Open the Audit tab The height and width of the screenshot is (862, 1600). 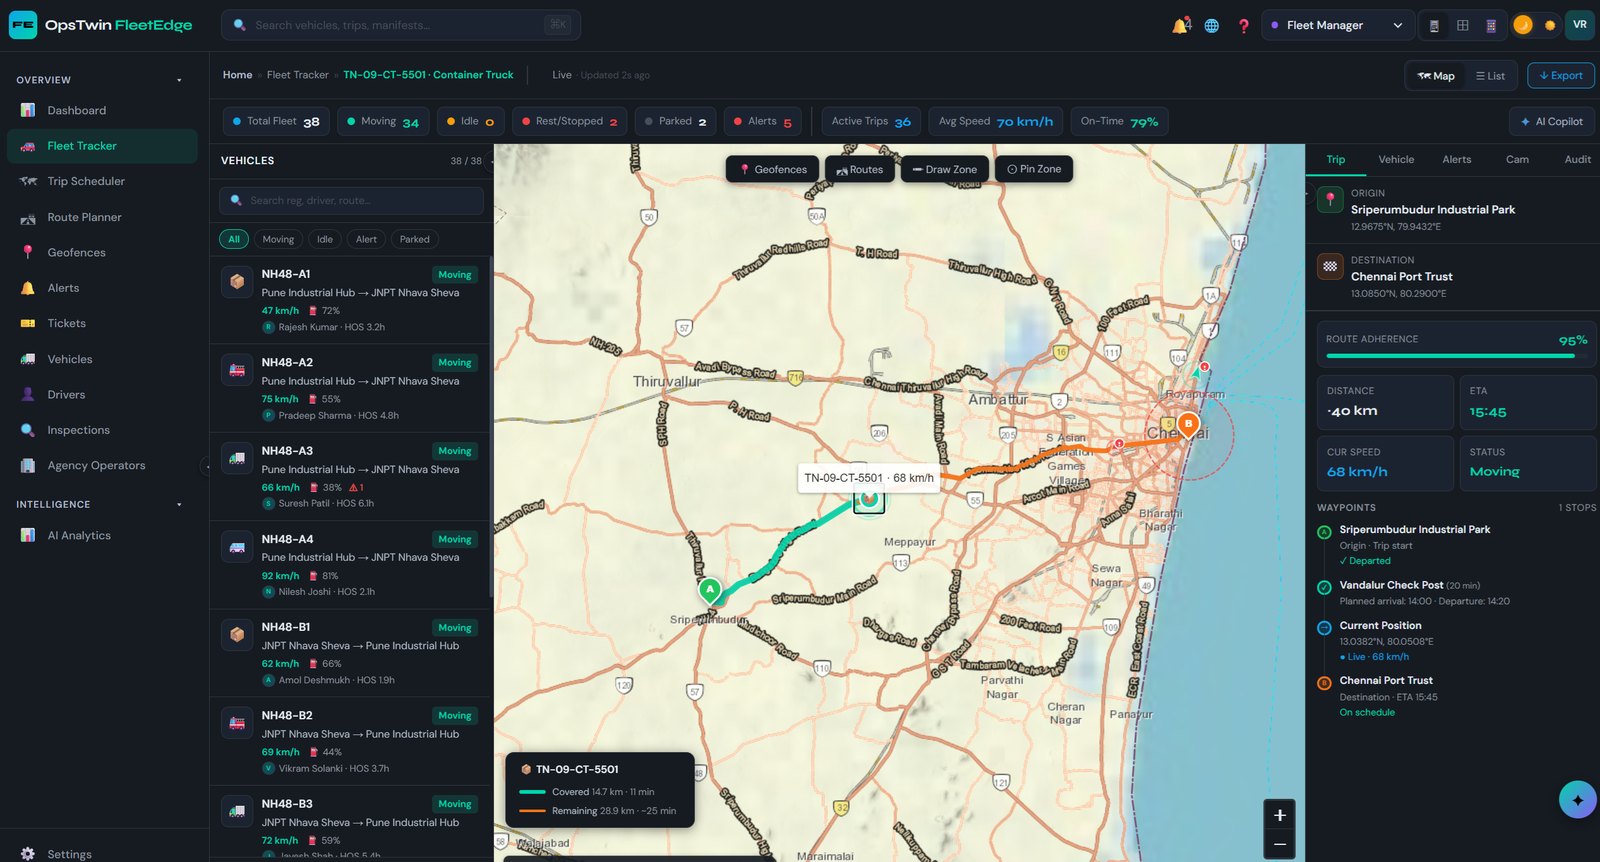tap(1577, 160)
